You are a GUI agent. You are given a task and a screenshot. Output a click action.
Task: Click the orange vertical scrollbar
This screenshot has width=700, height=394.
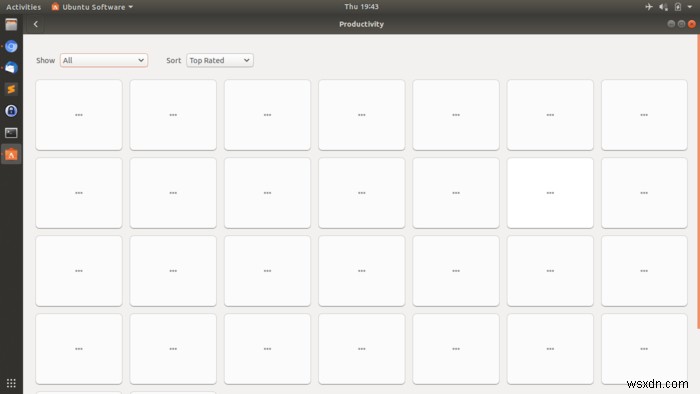[698, 182]
